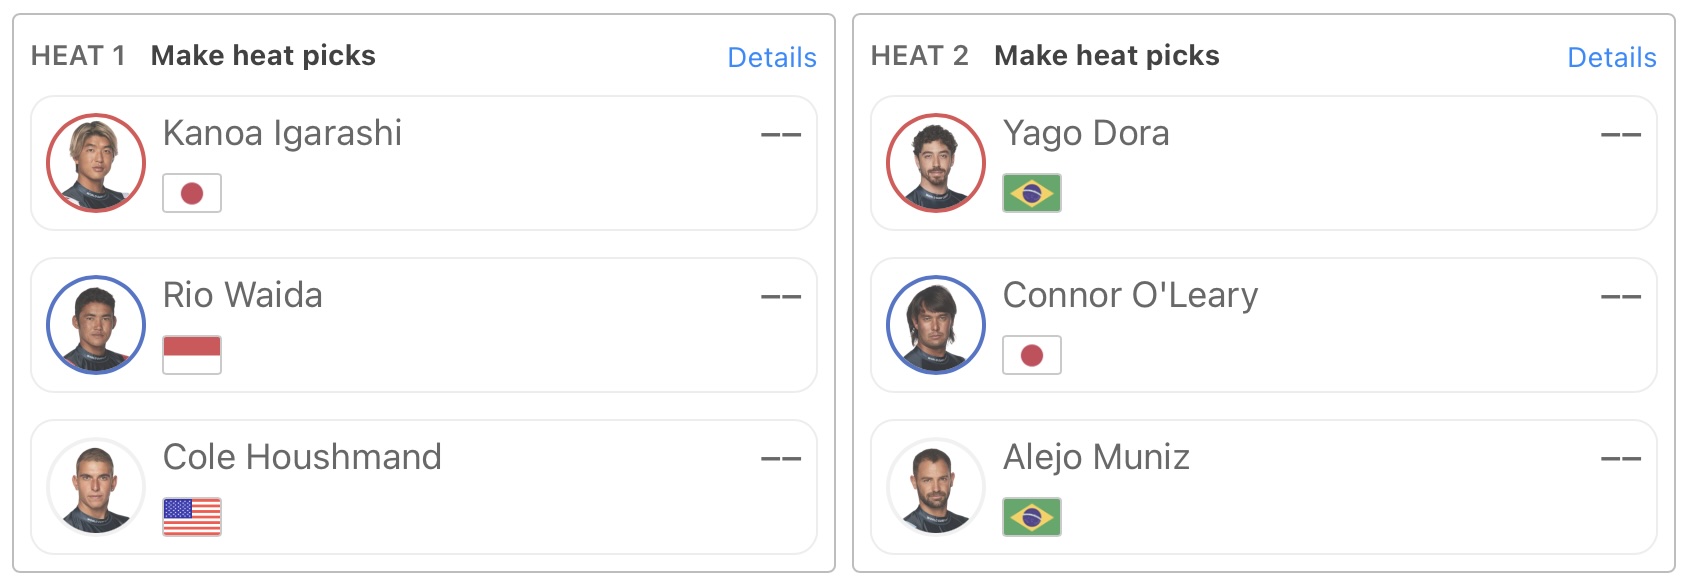
Task: Pick Yago Dora by name in Heat 2
Action: (1086, 133)
